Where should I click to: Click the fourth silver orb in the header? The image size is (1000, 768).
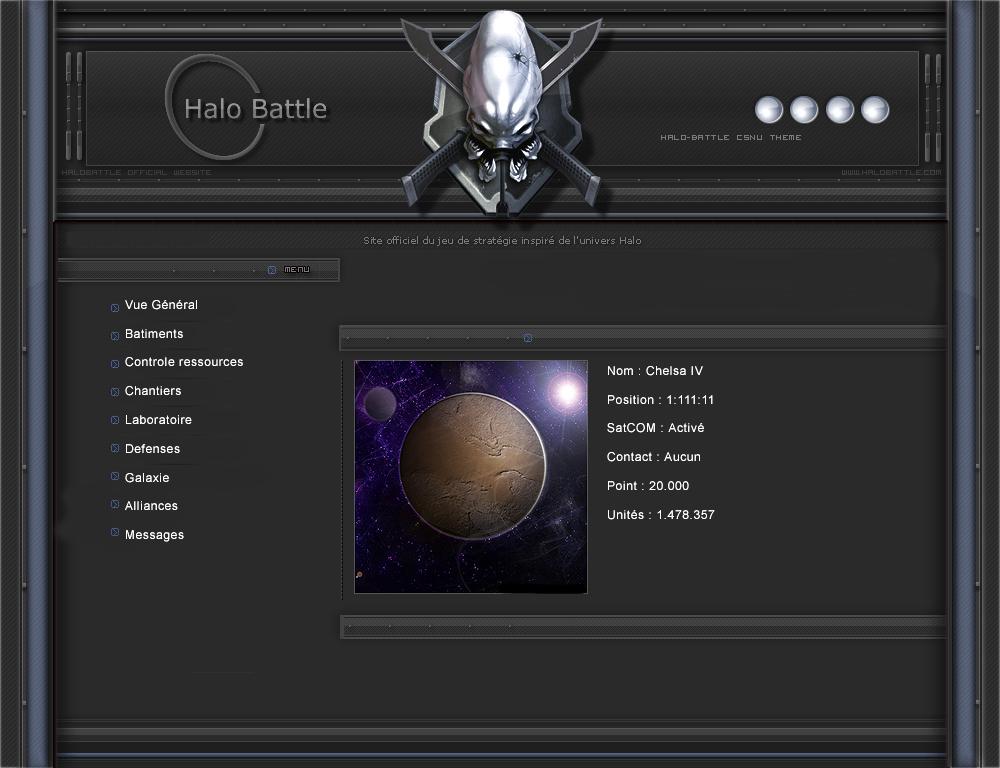pyautogui.click(x=875, y=110)
